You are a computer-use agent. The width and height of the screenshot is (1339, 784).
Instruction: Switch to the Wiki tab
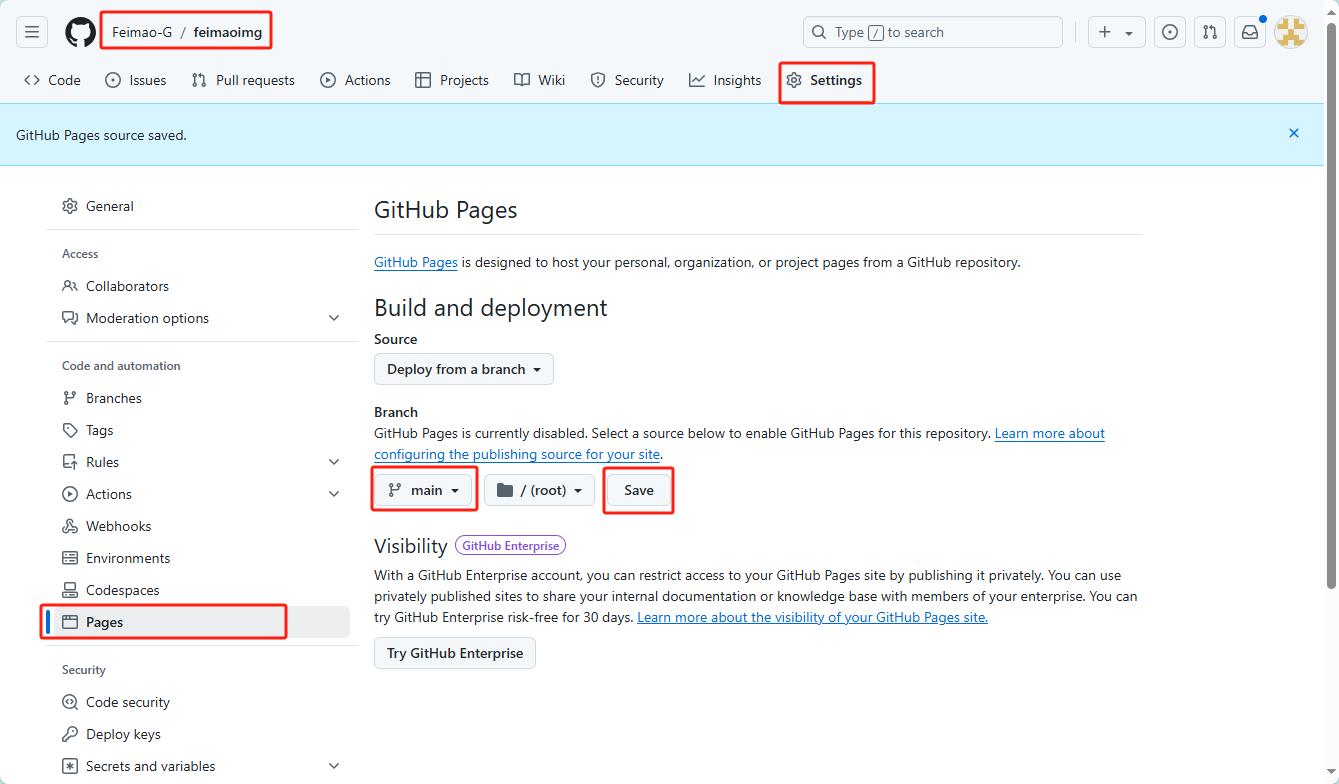tap(540, 80)
